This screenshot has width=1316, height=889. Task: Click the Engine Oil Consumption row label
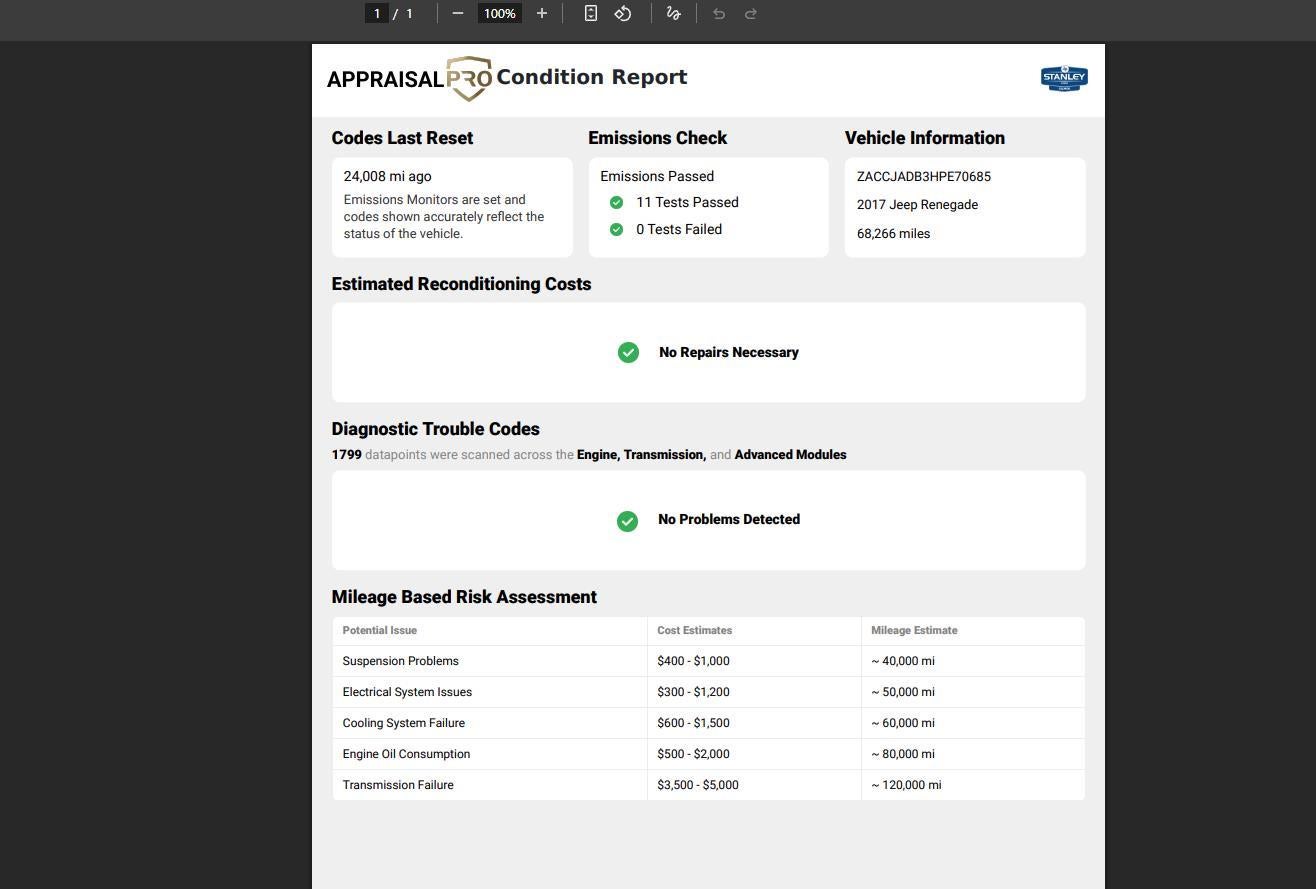click(x=406, y=755)
